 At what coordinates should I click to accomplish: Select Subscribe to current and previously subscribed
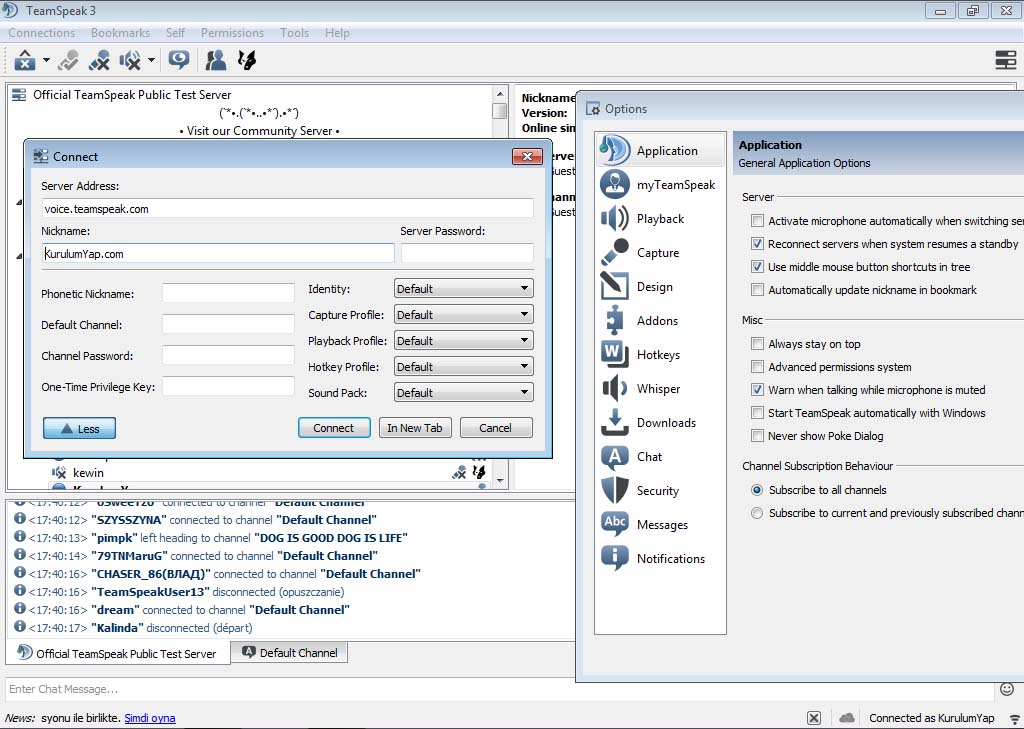pos(757,513)
